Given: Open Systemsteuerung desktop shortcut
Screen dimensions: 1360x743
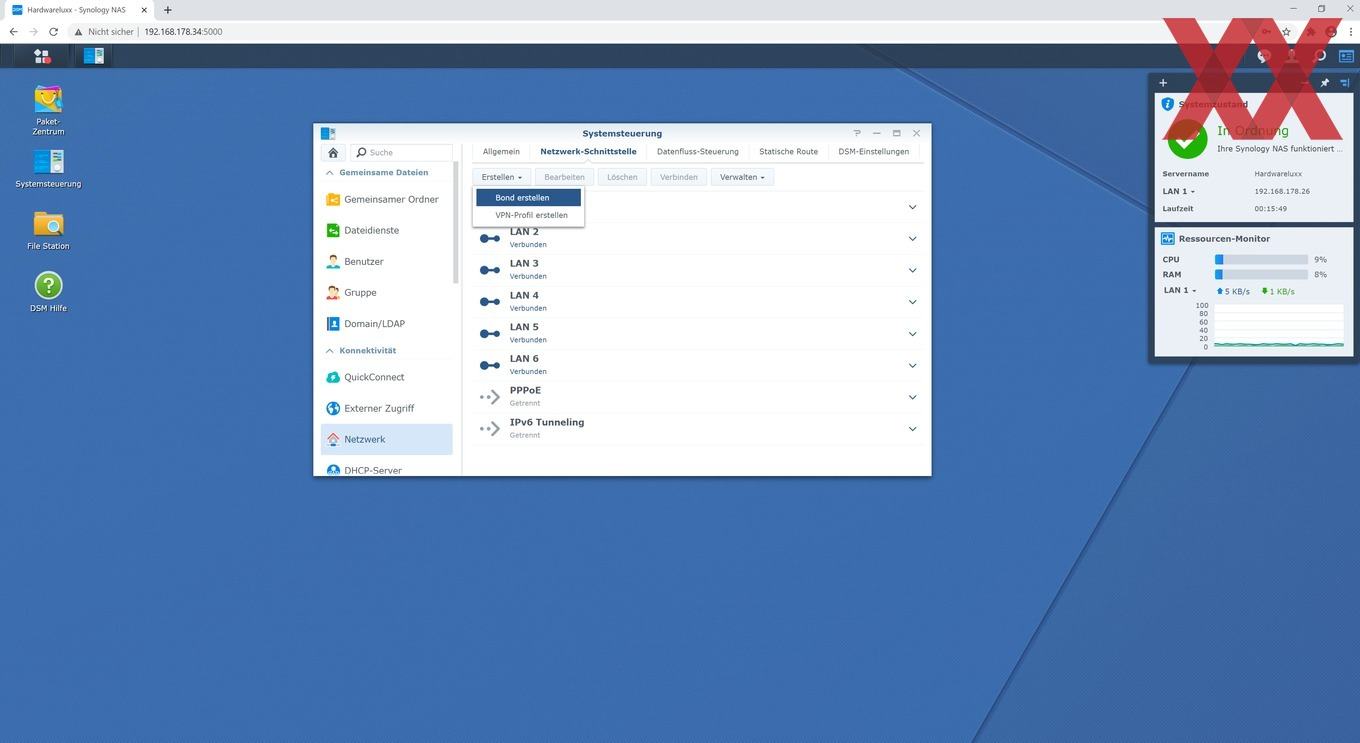Looking at the screenshot, I should point(48,169).
